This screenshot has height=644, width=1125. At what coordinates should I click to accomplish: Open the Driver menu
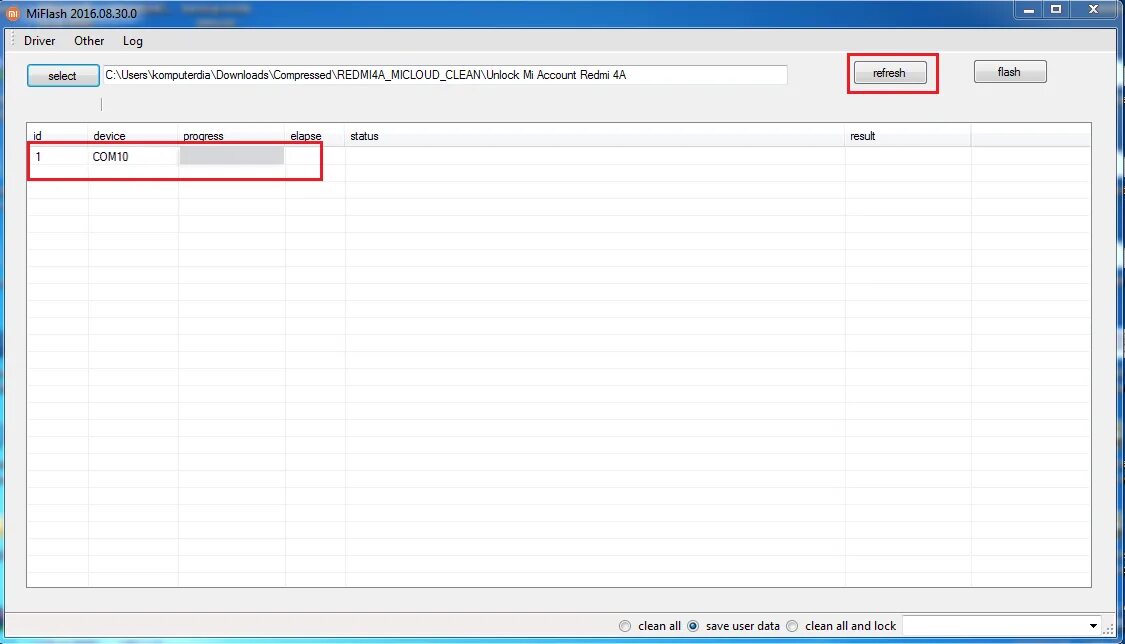[x=39, y=41]
